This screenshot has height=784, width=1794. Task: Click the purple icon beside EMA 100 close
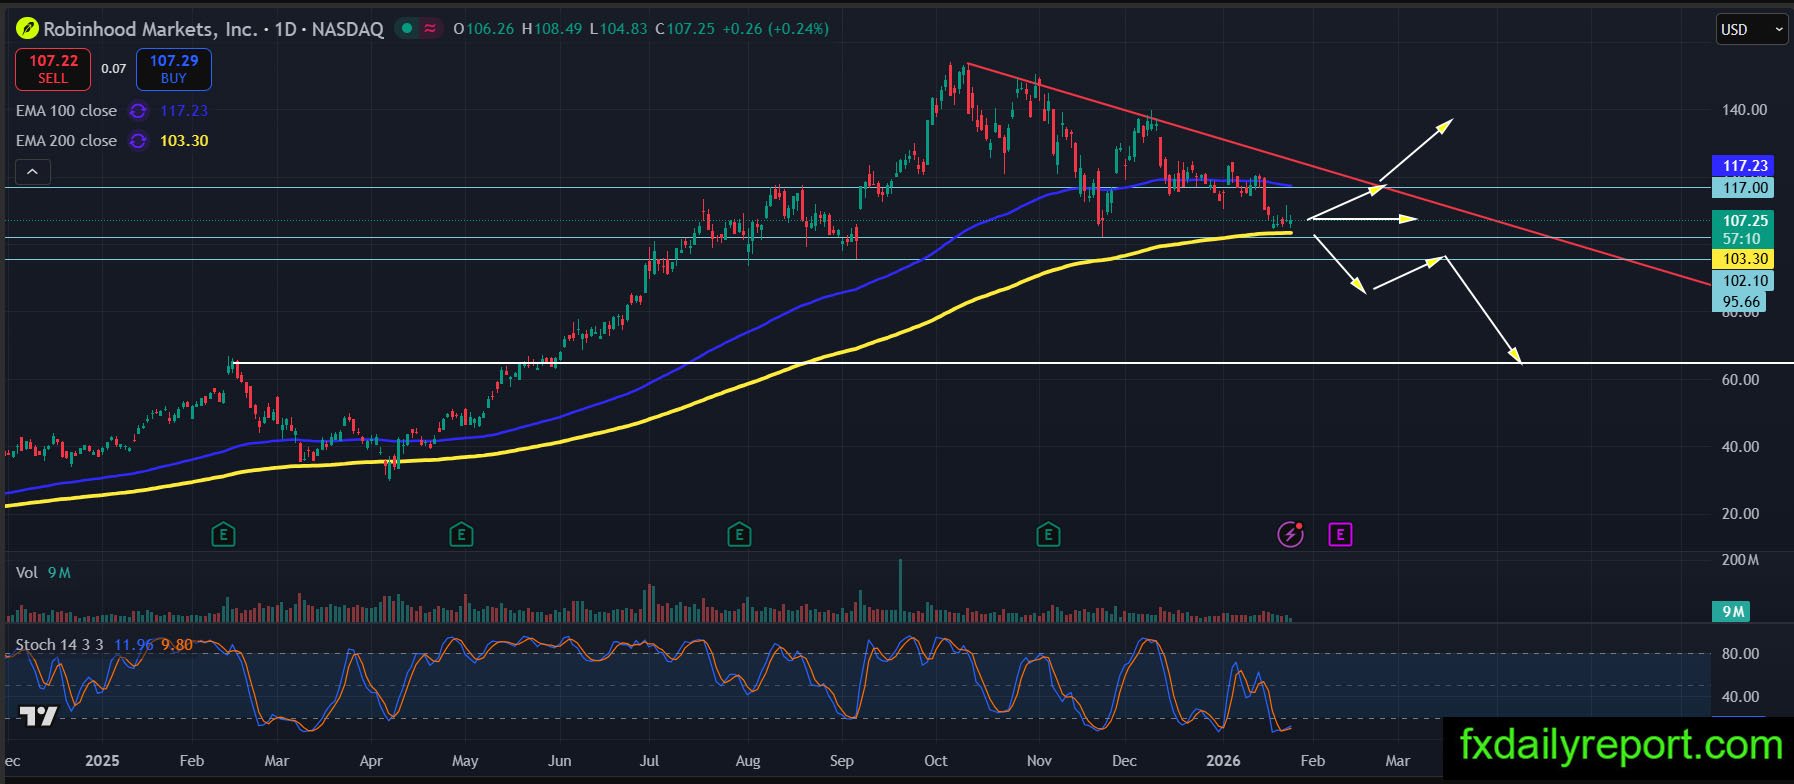tap(138, 111)
